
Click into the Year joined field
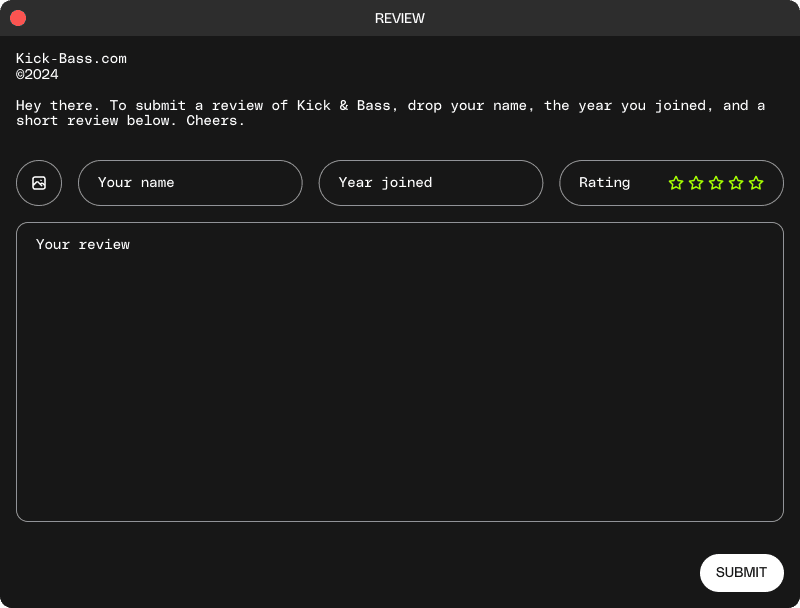[431, 183]
